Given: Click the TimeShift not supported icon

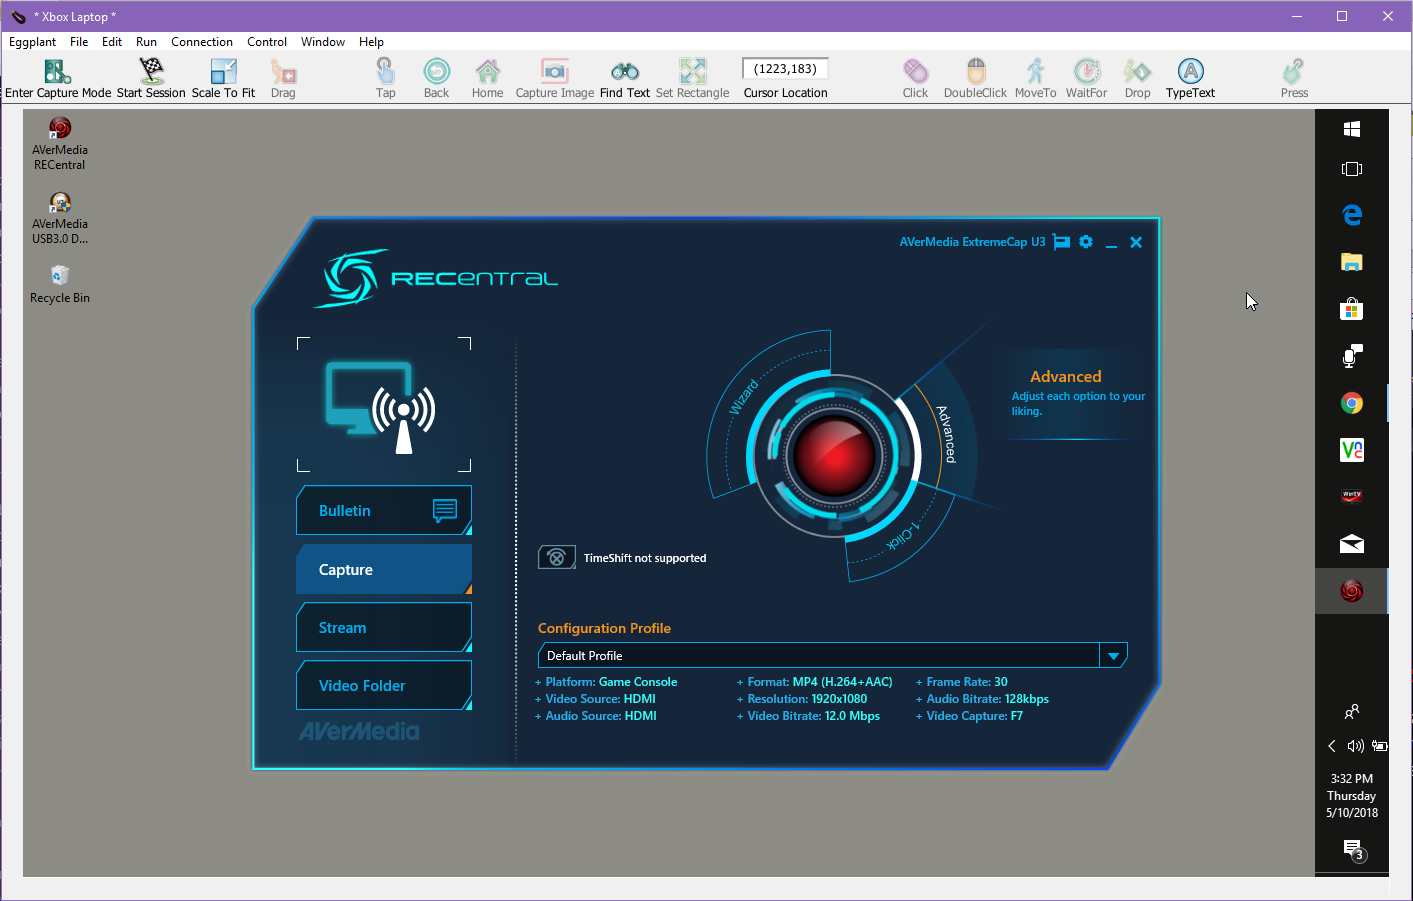Looking at the screenshot, I should (x=557, y=557).
